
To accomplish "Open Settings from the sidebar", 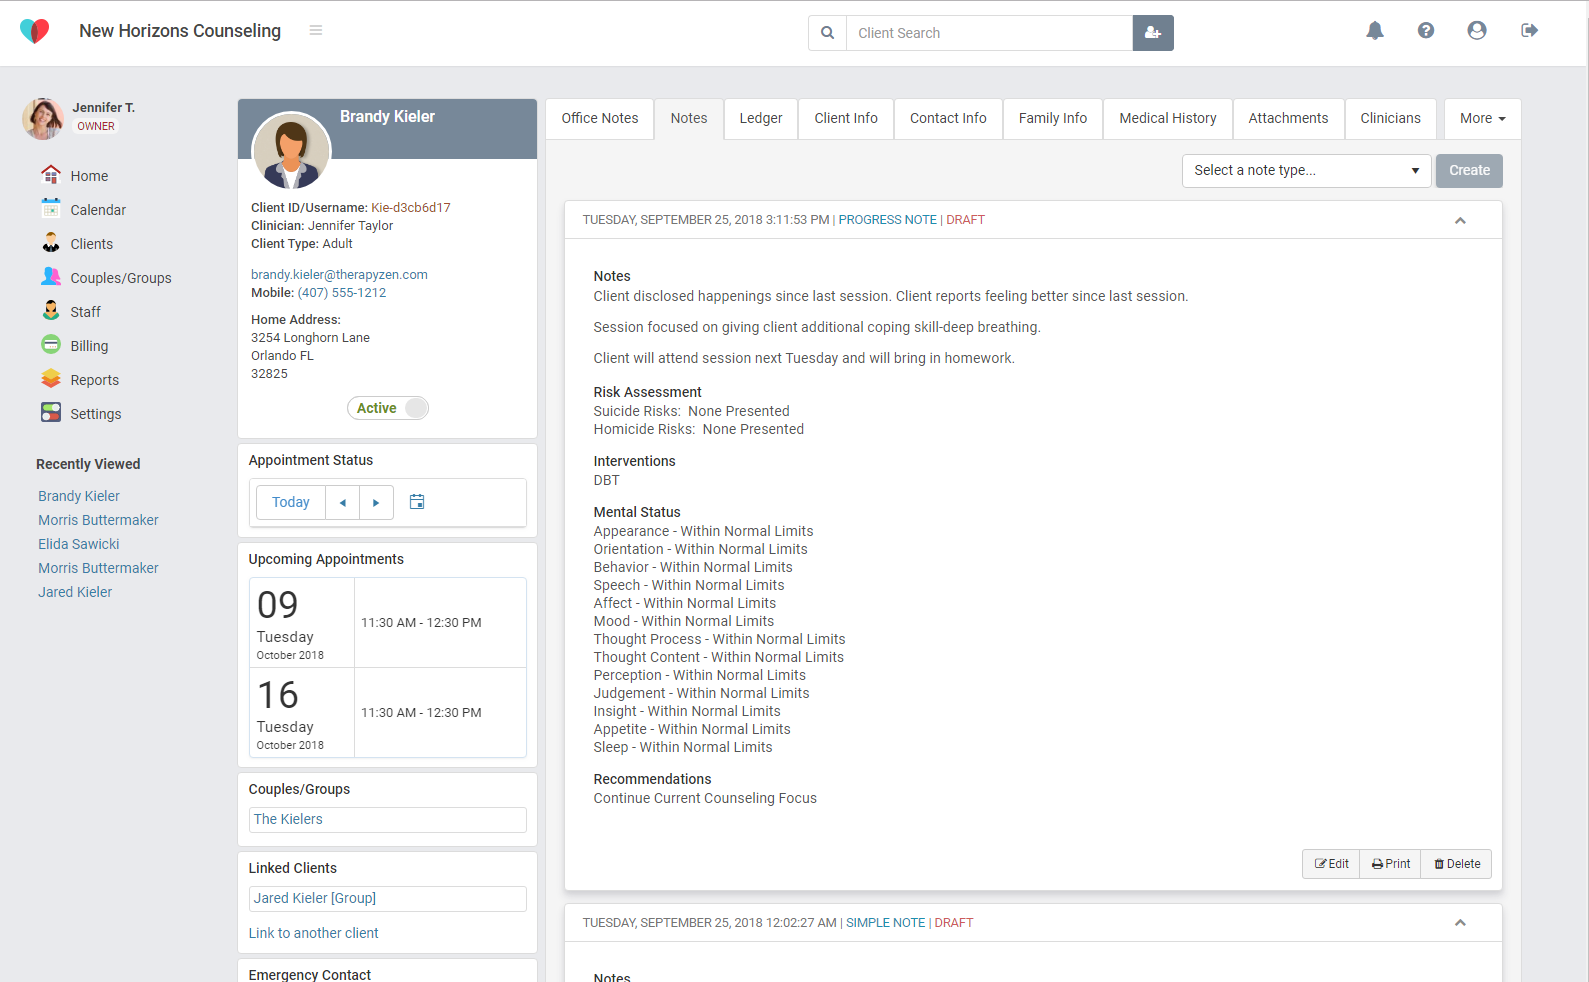I will pyautogui.click(x=81, y=414).
